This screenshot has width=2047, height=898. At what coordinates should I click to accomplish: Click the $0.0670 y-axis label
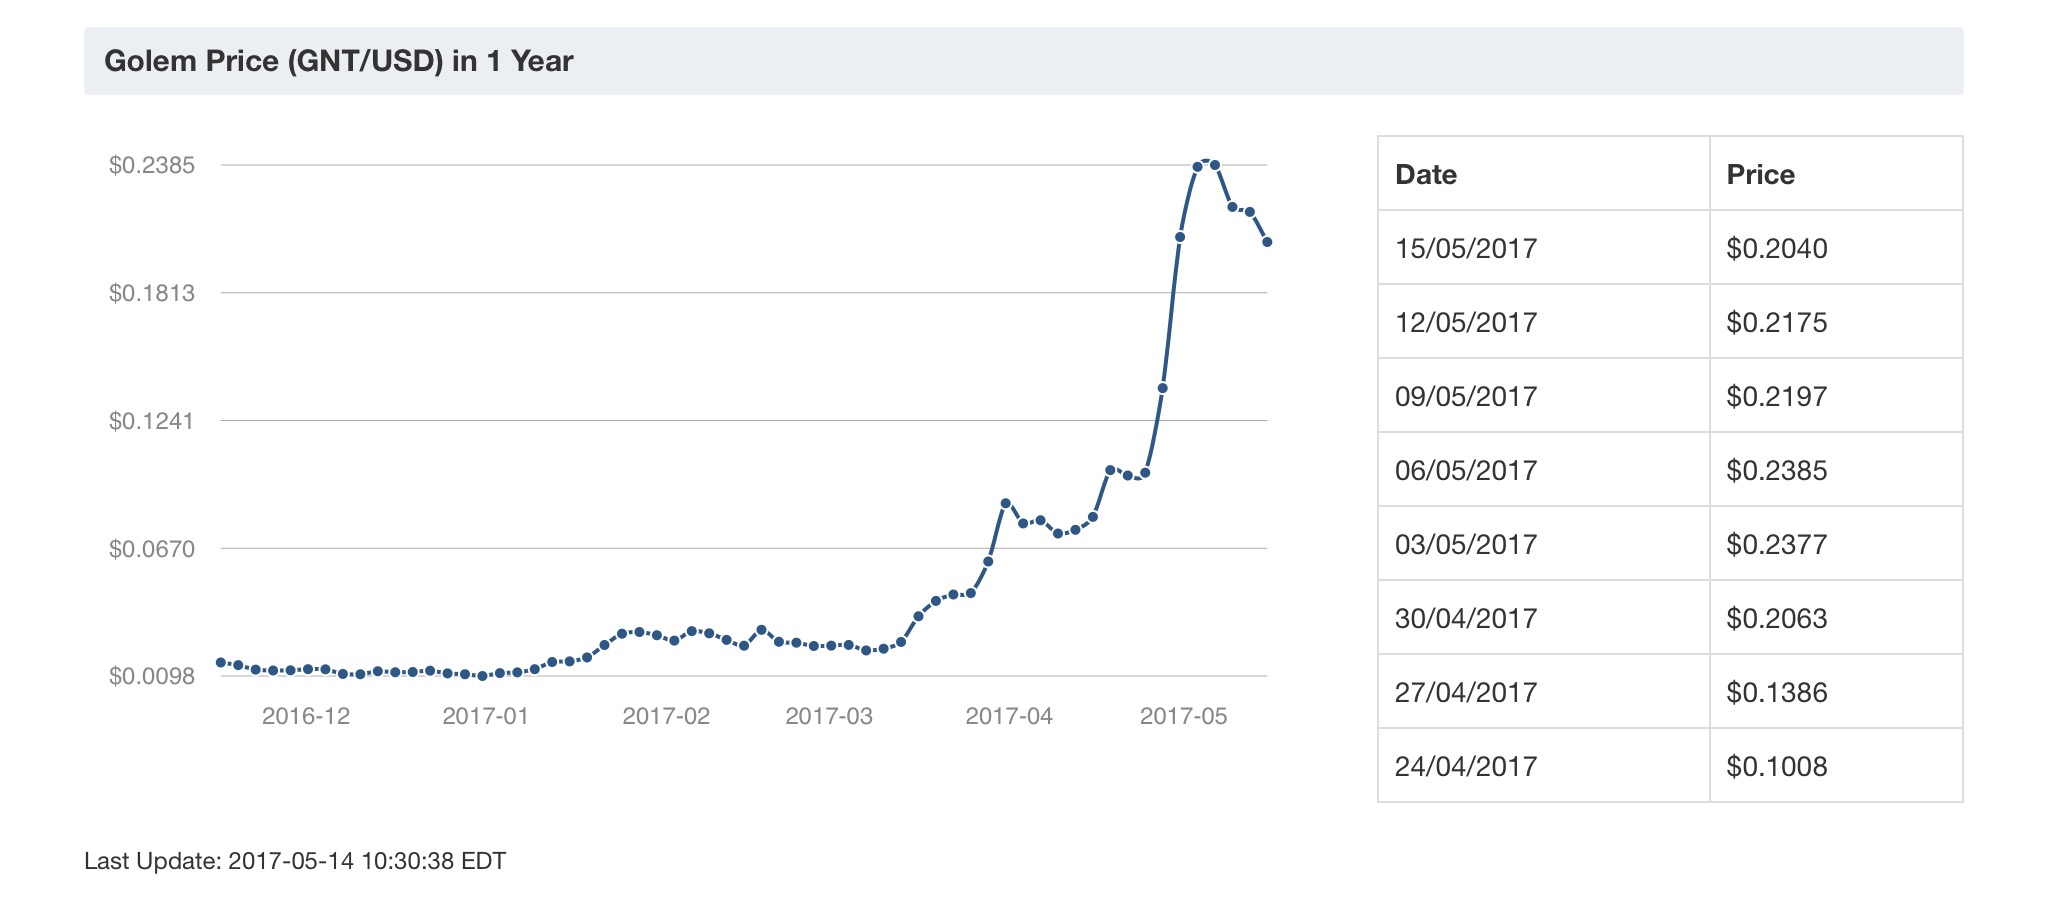[152, 548]
